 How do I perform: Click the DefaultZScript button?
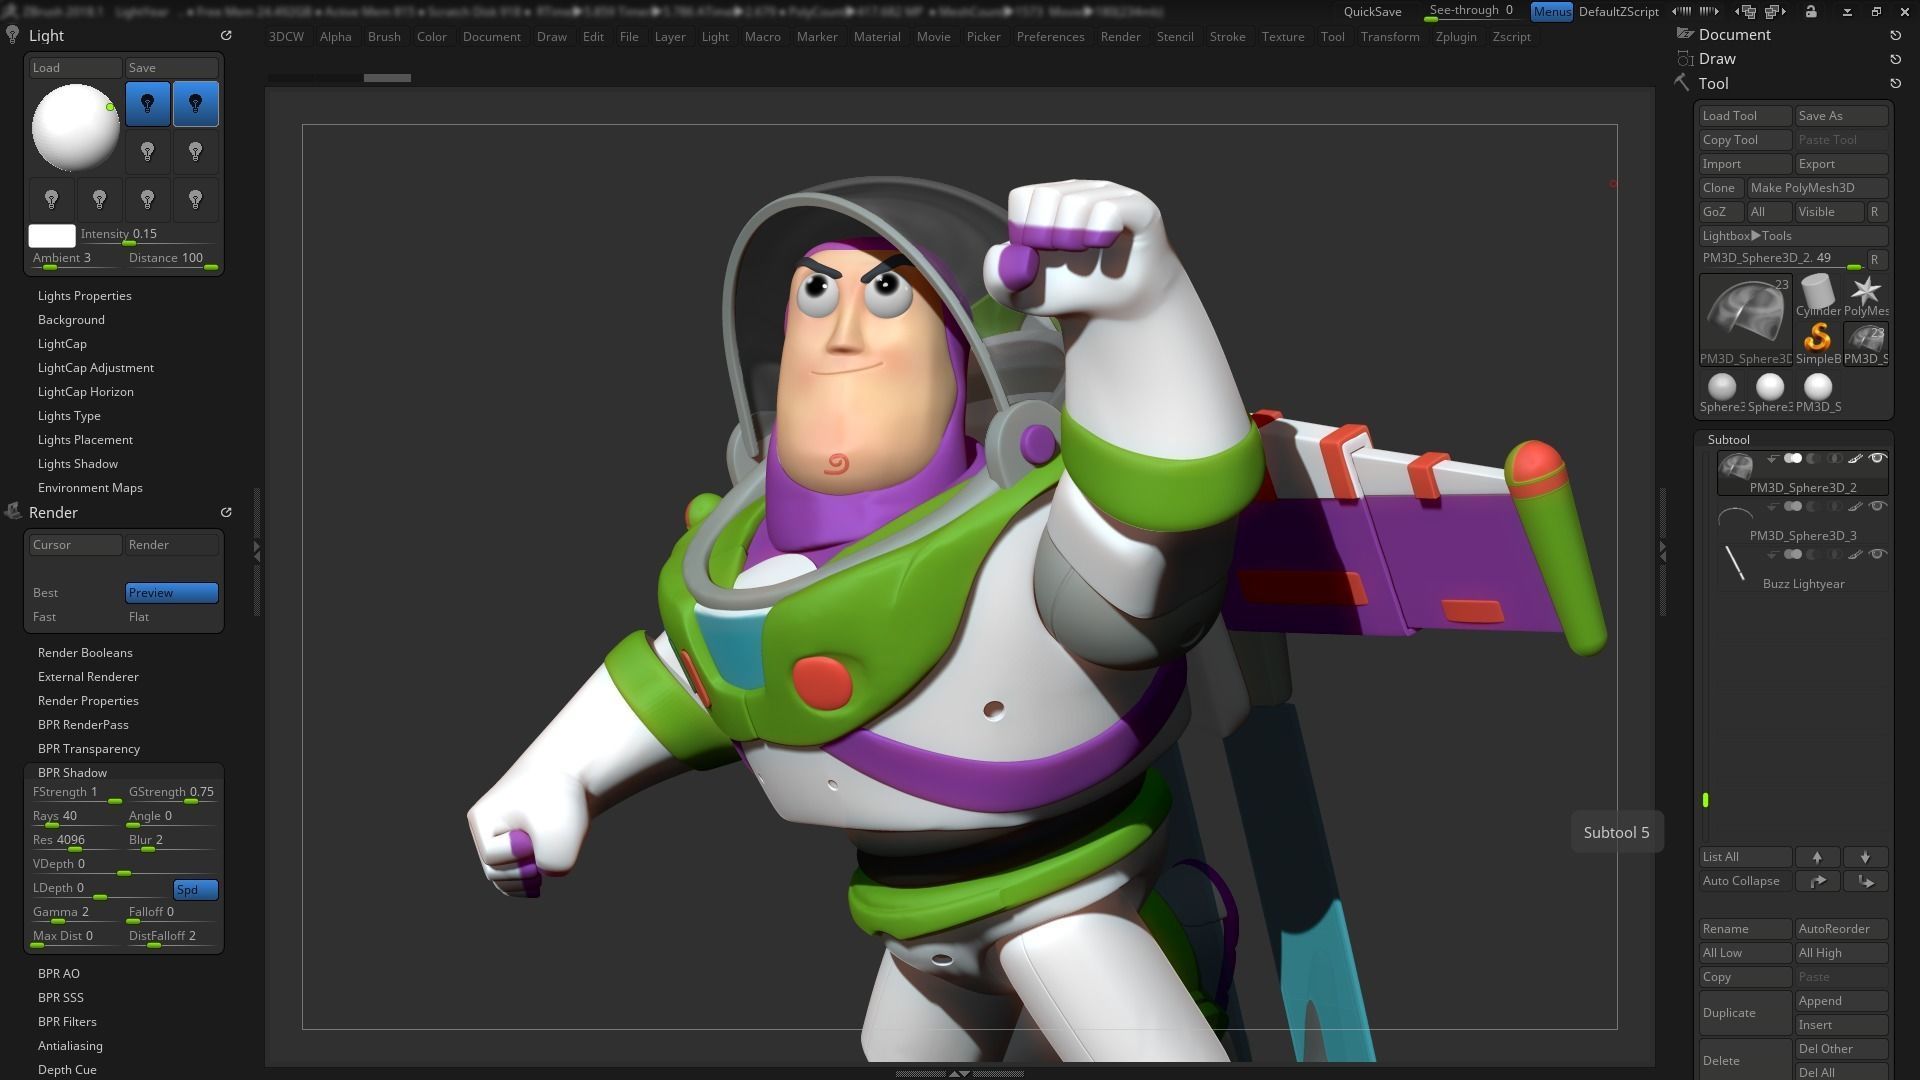(x=1618, y=12)
